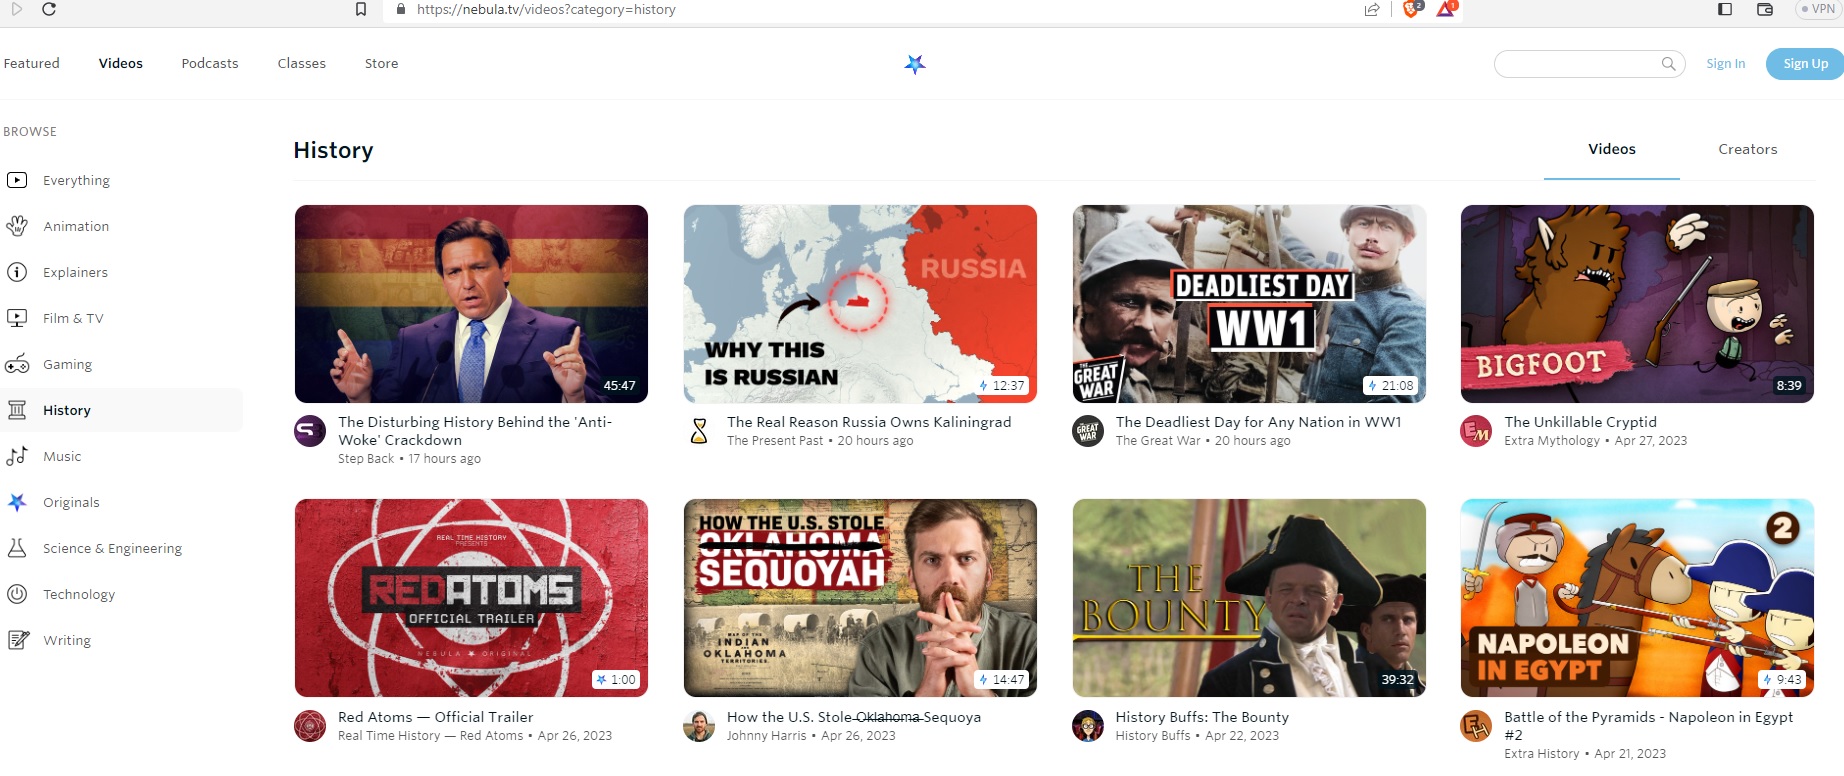Open Extra History channel avatar

coord(1476,726)
